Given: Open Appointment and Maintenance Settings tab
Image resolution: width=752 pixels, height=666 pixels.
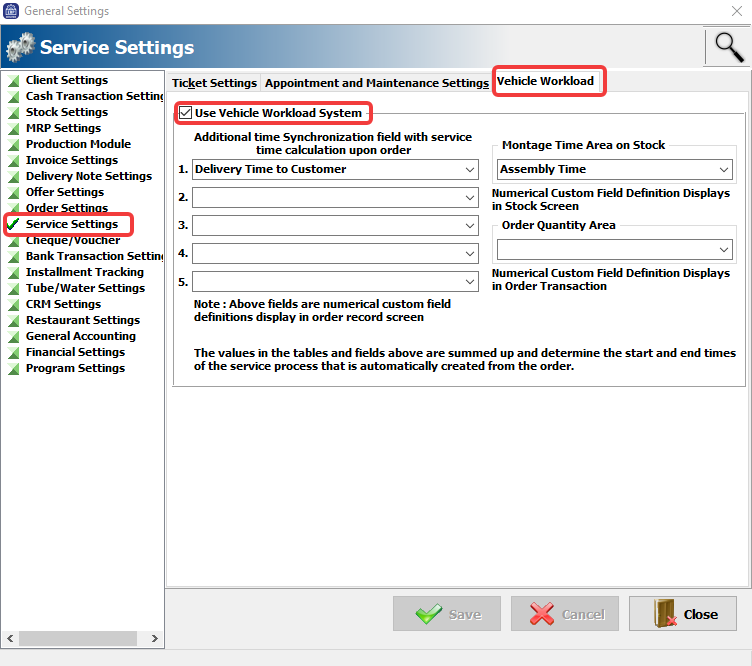Looking at the screenshot, I should click(377, 83).
